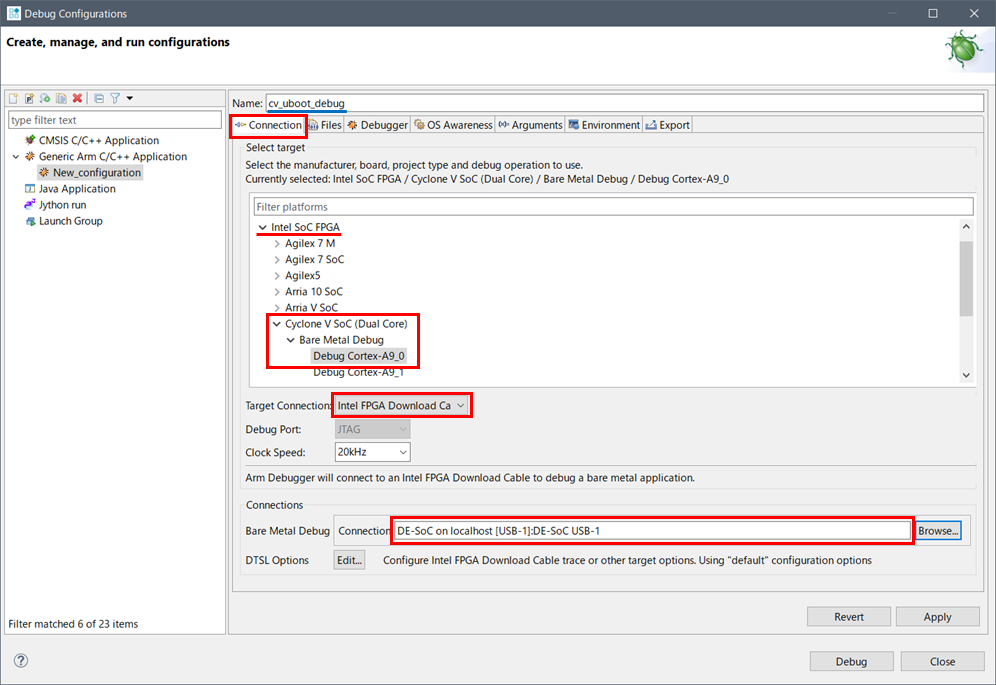Click the New launch configuration icon
Image resolution: width=996 pixels, height=685 pixels.
click(x=14, y=98)
